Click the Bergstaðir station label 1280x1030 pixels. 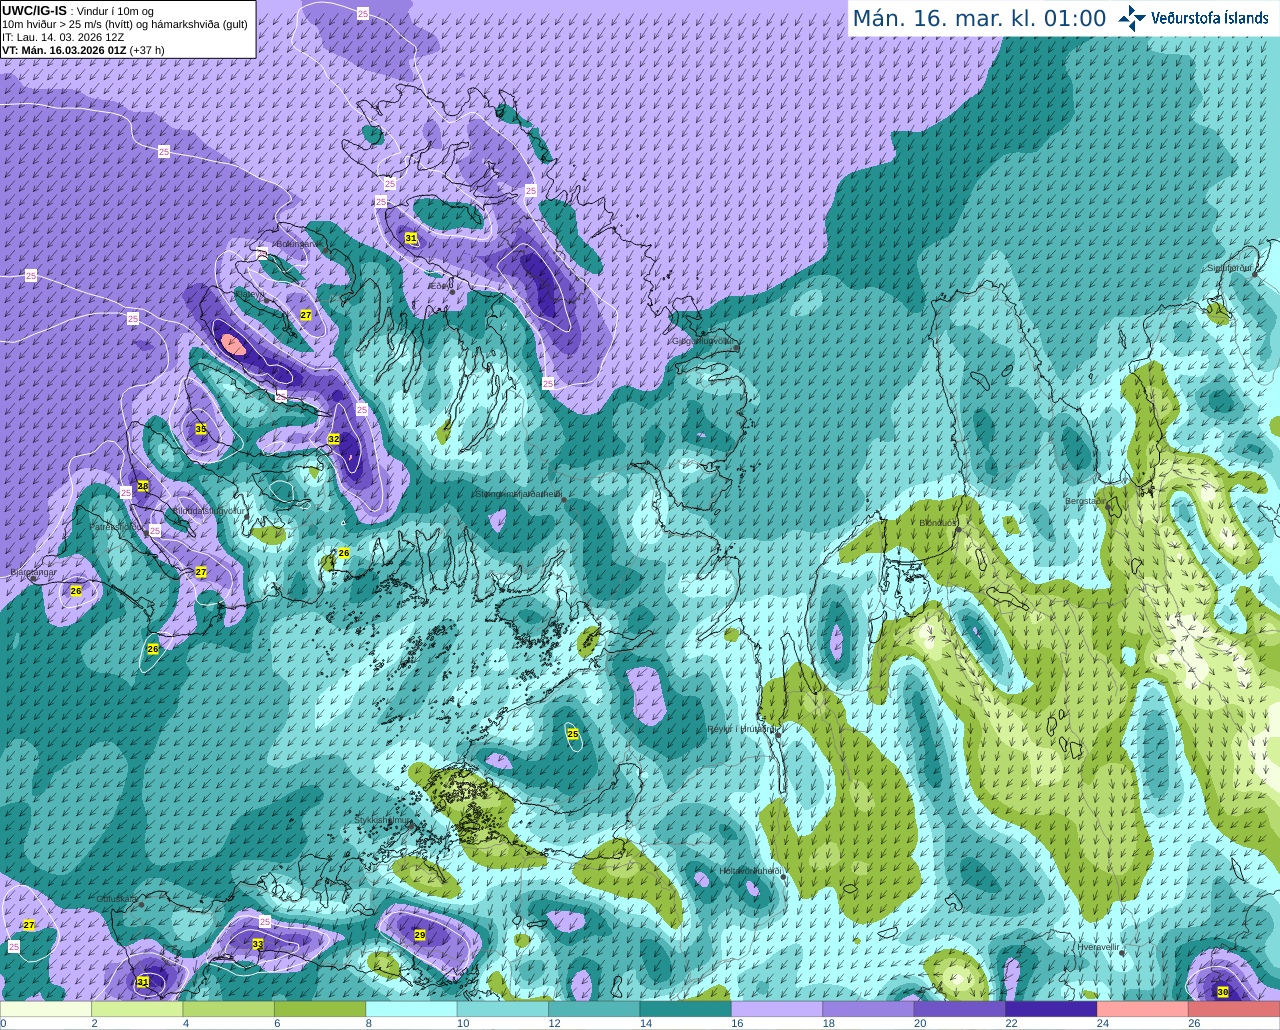tap(1086, 501)
